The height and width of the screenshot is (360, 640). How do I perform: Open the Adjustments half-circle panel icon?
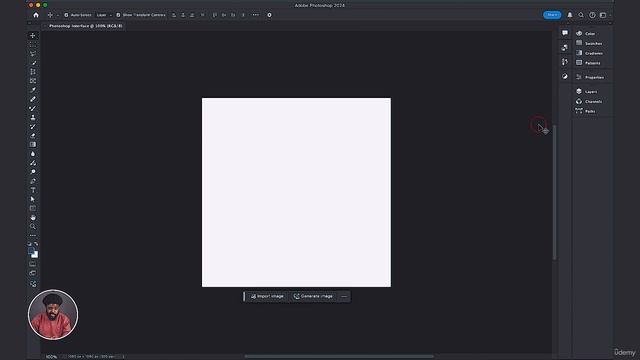coord(565,76)
